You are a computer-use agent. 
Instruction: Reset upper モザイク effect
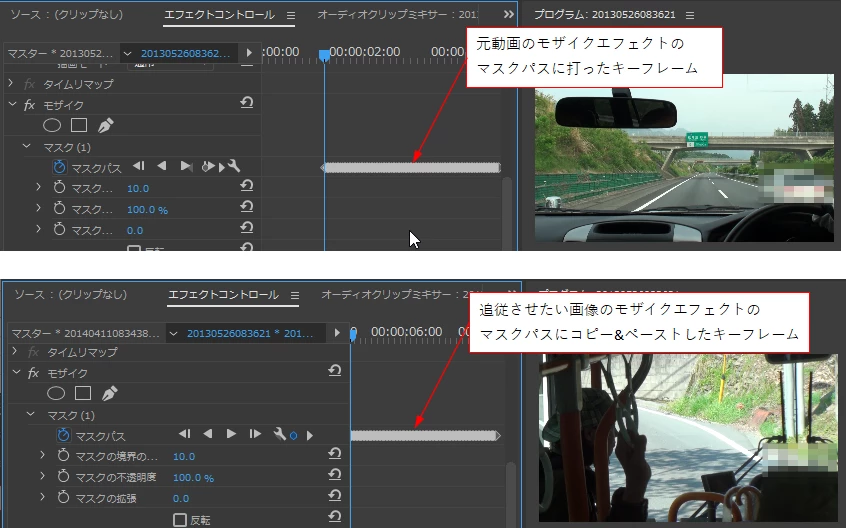247,102
